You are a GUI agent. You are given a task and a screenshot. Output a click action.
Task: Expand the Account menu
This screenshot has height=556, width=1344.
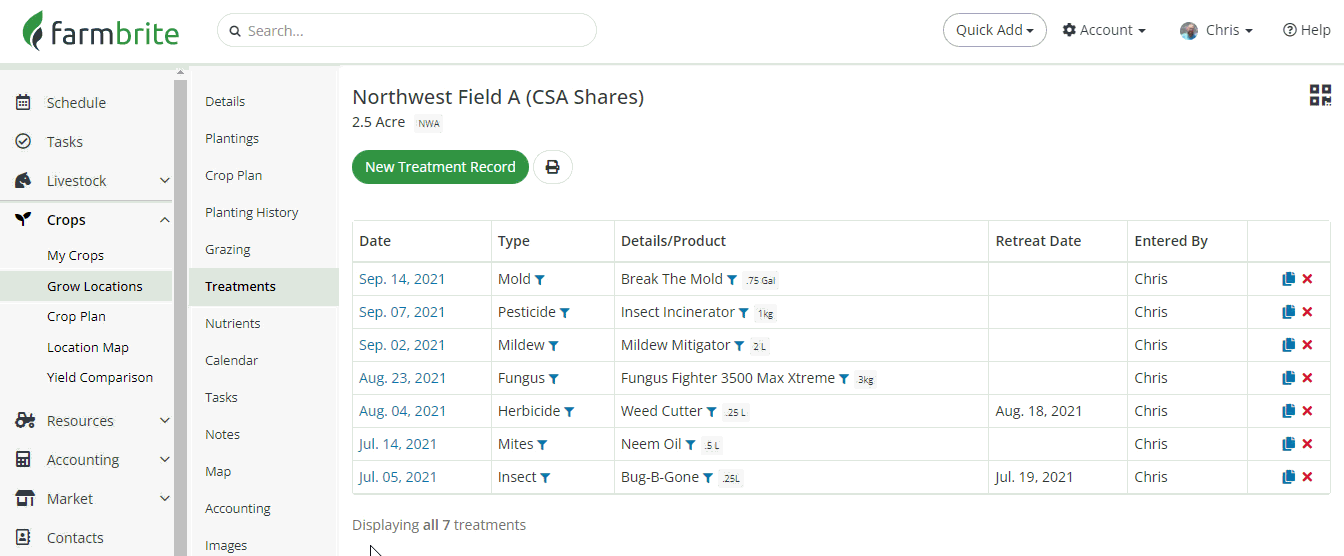pyautogui.click(x=1104, y=30)
